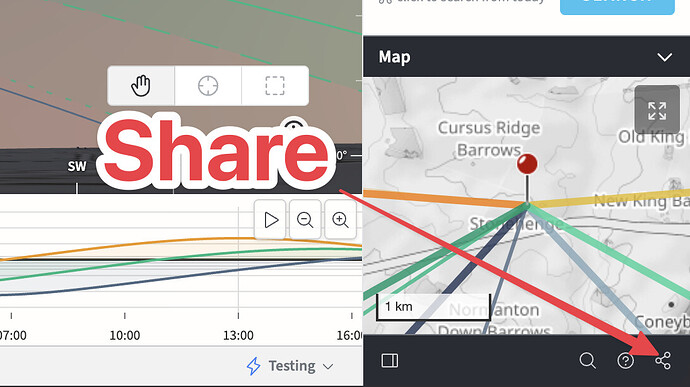Select the pan hand tool
The height and width of the screenshot is (387, 690).
click(141, 86)
